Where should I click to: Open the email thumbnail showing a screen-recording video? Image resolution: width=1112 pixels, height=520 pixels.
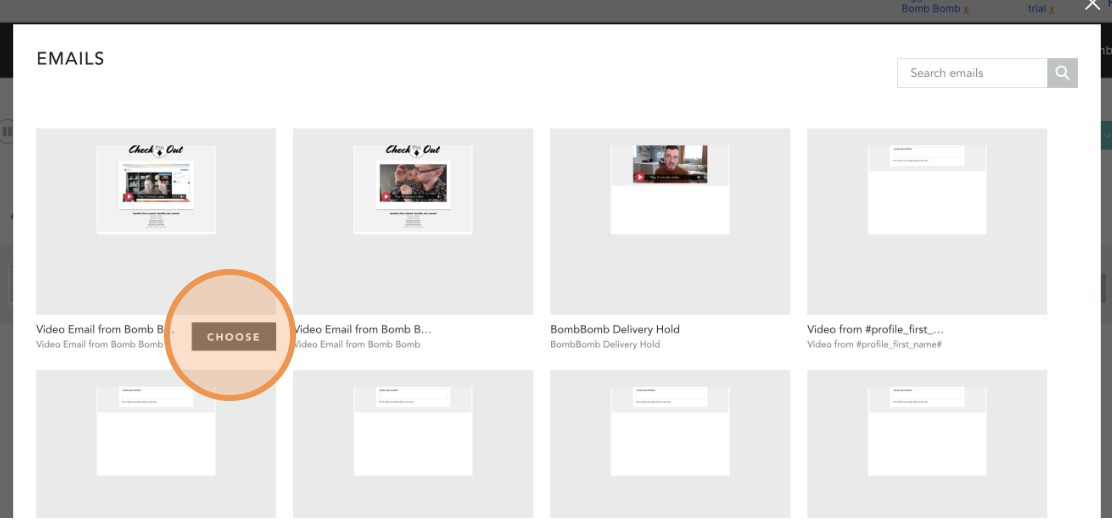pos(156,221)
